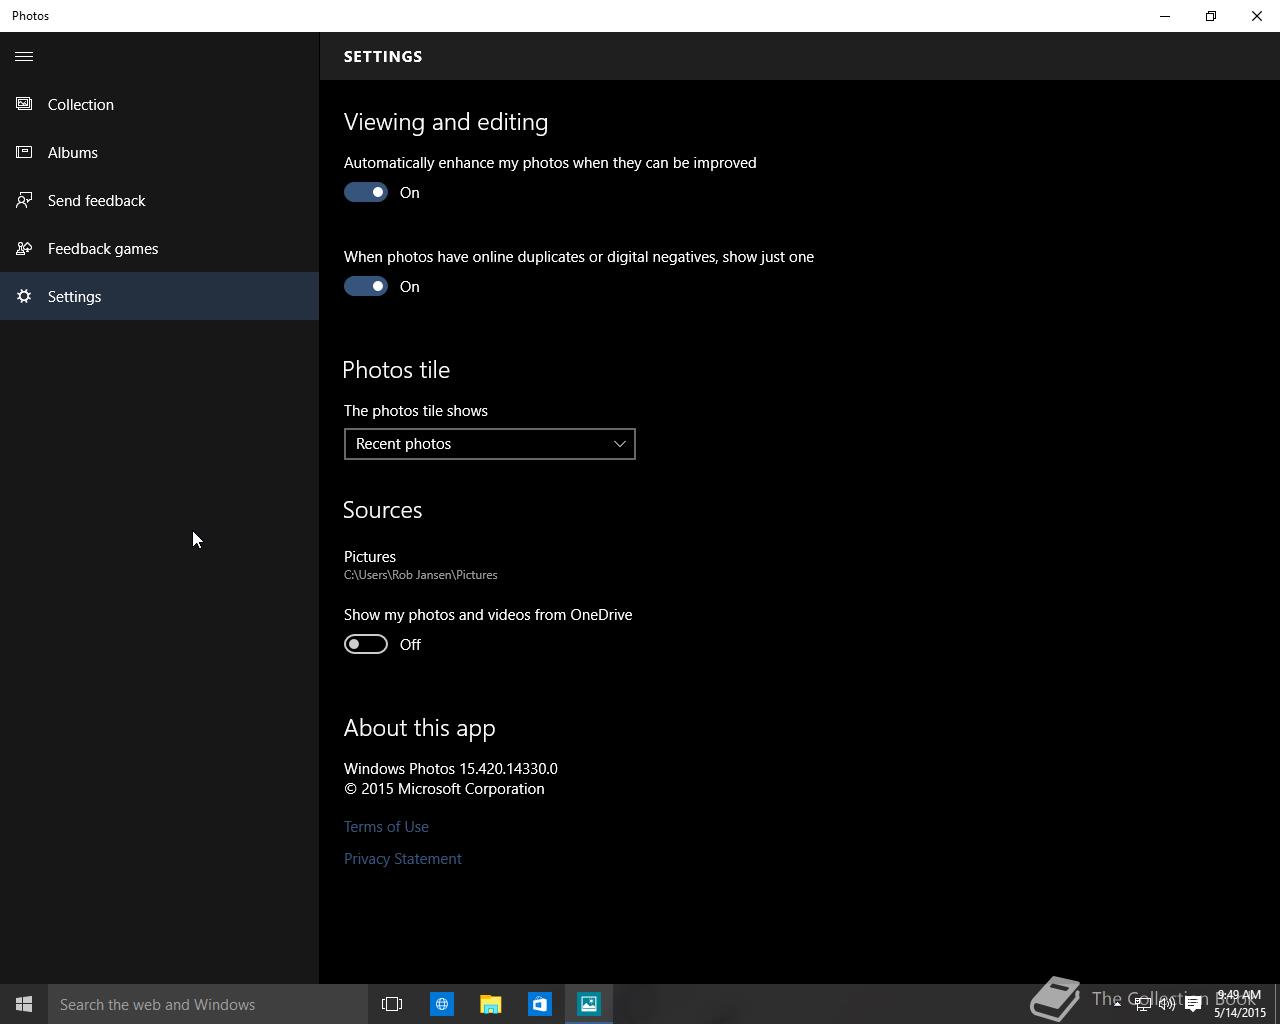1280x1024 pixels.
Task: Launch the browser globe taskbar icon
Action: click(441, 1004)
